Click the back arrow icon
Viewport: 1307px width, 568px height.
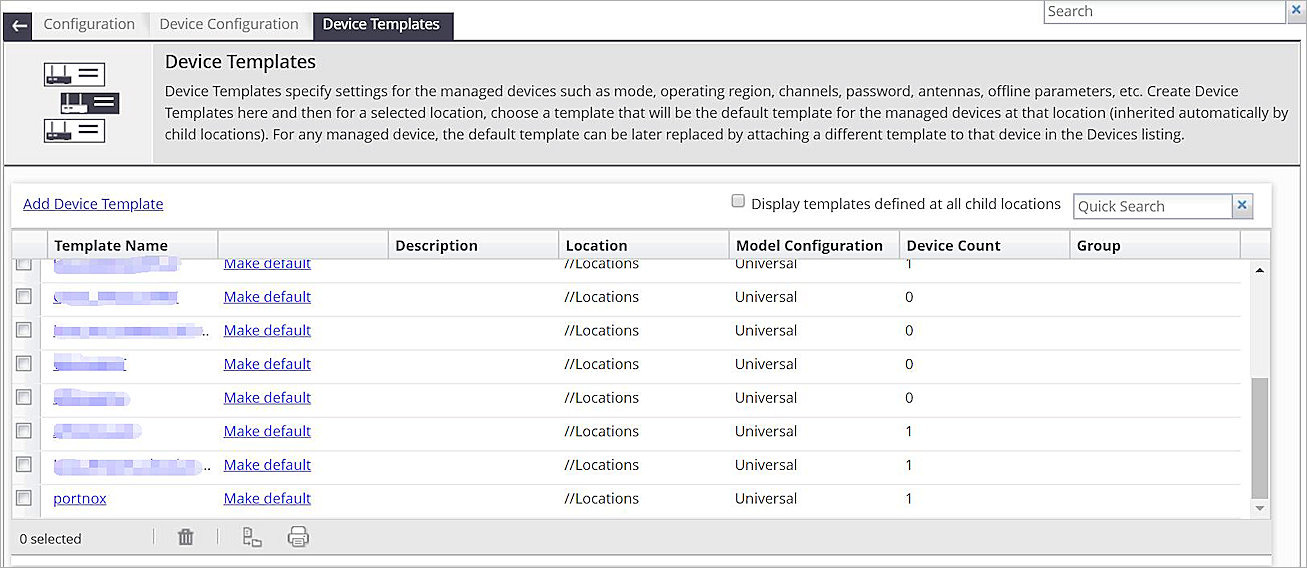pos(19,25)
